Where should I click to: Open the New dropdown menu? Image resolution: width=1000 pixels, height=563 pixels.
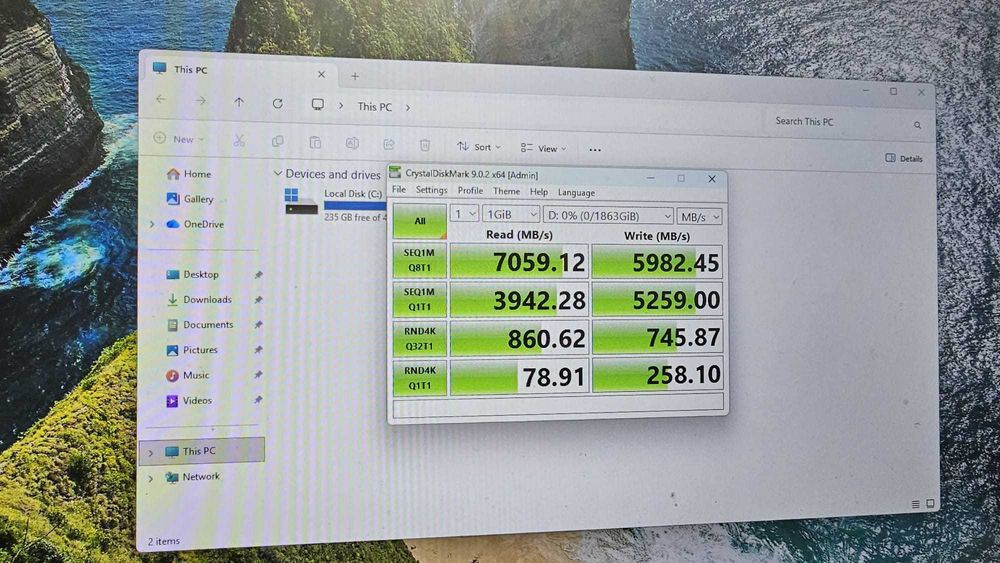coord(179,138)
